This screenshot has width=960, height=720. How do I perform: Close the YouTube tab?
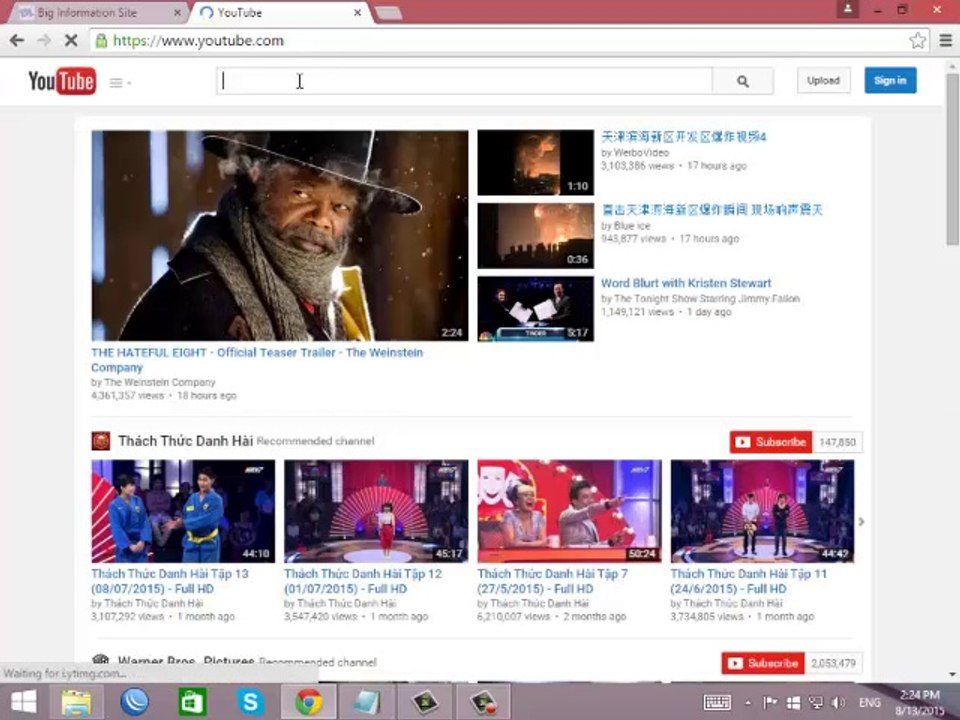click(x=358, y=12)
